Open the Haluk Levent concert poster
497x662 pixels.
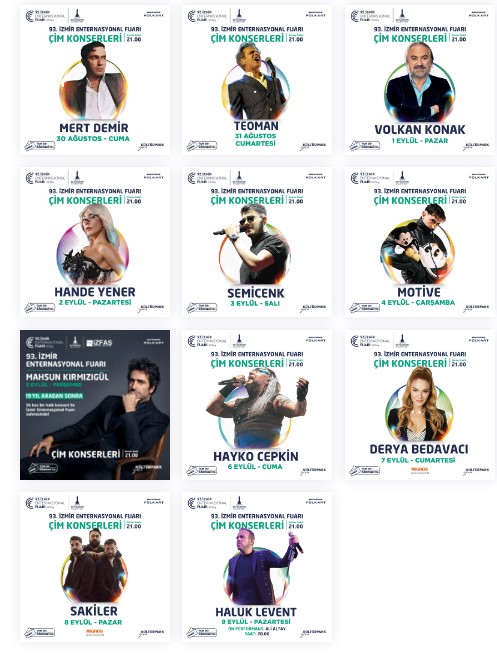257,567
